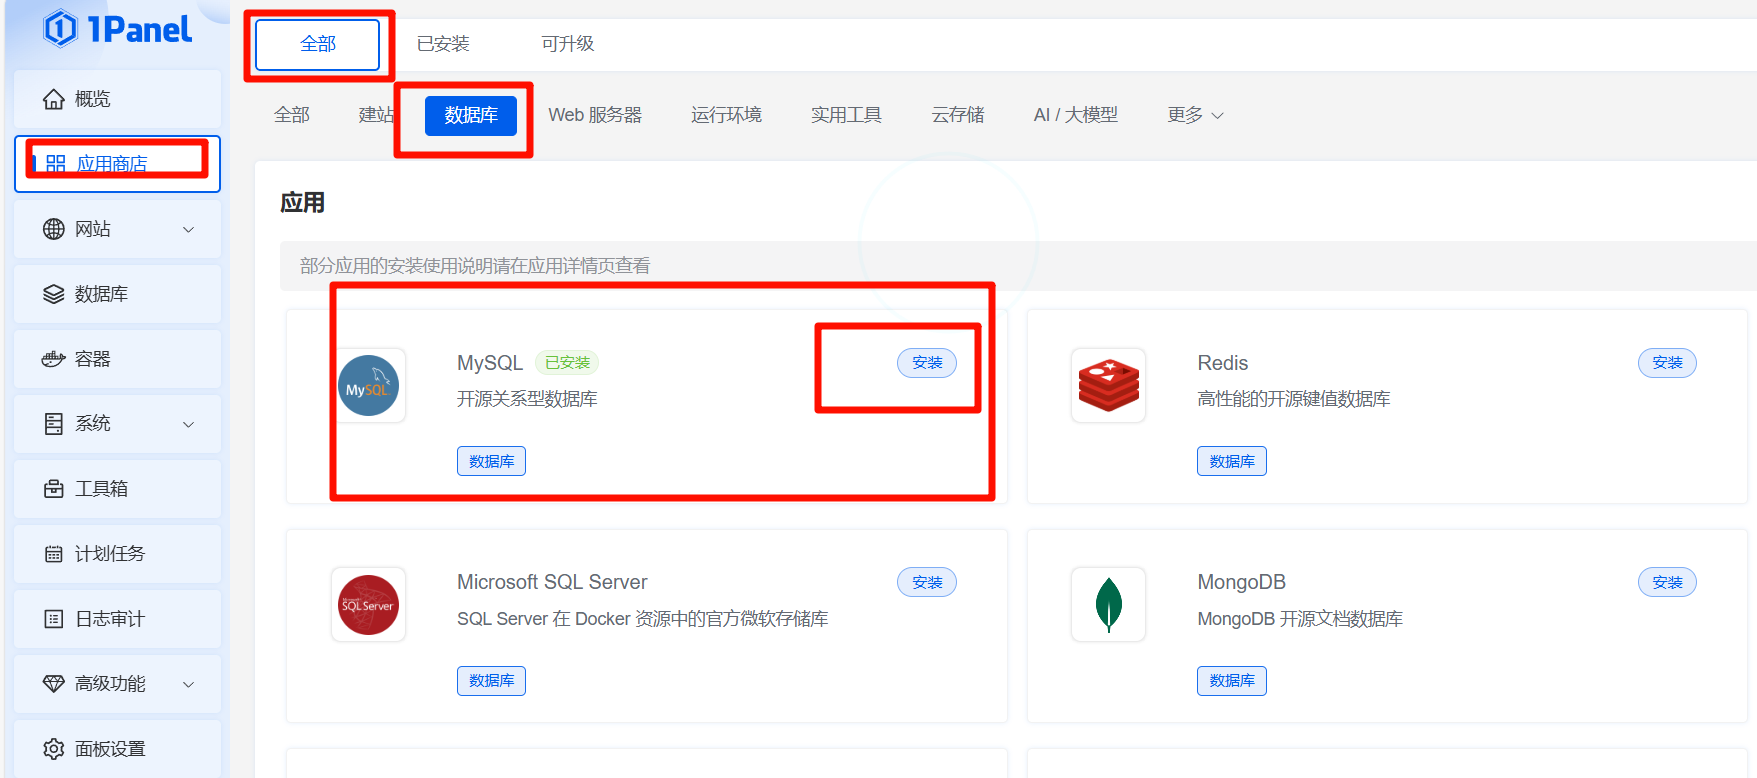Open the 工具箱 sidebar menu item
The width and height of the screenshot is (1757, 778).
tap(117, 489)
